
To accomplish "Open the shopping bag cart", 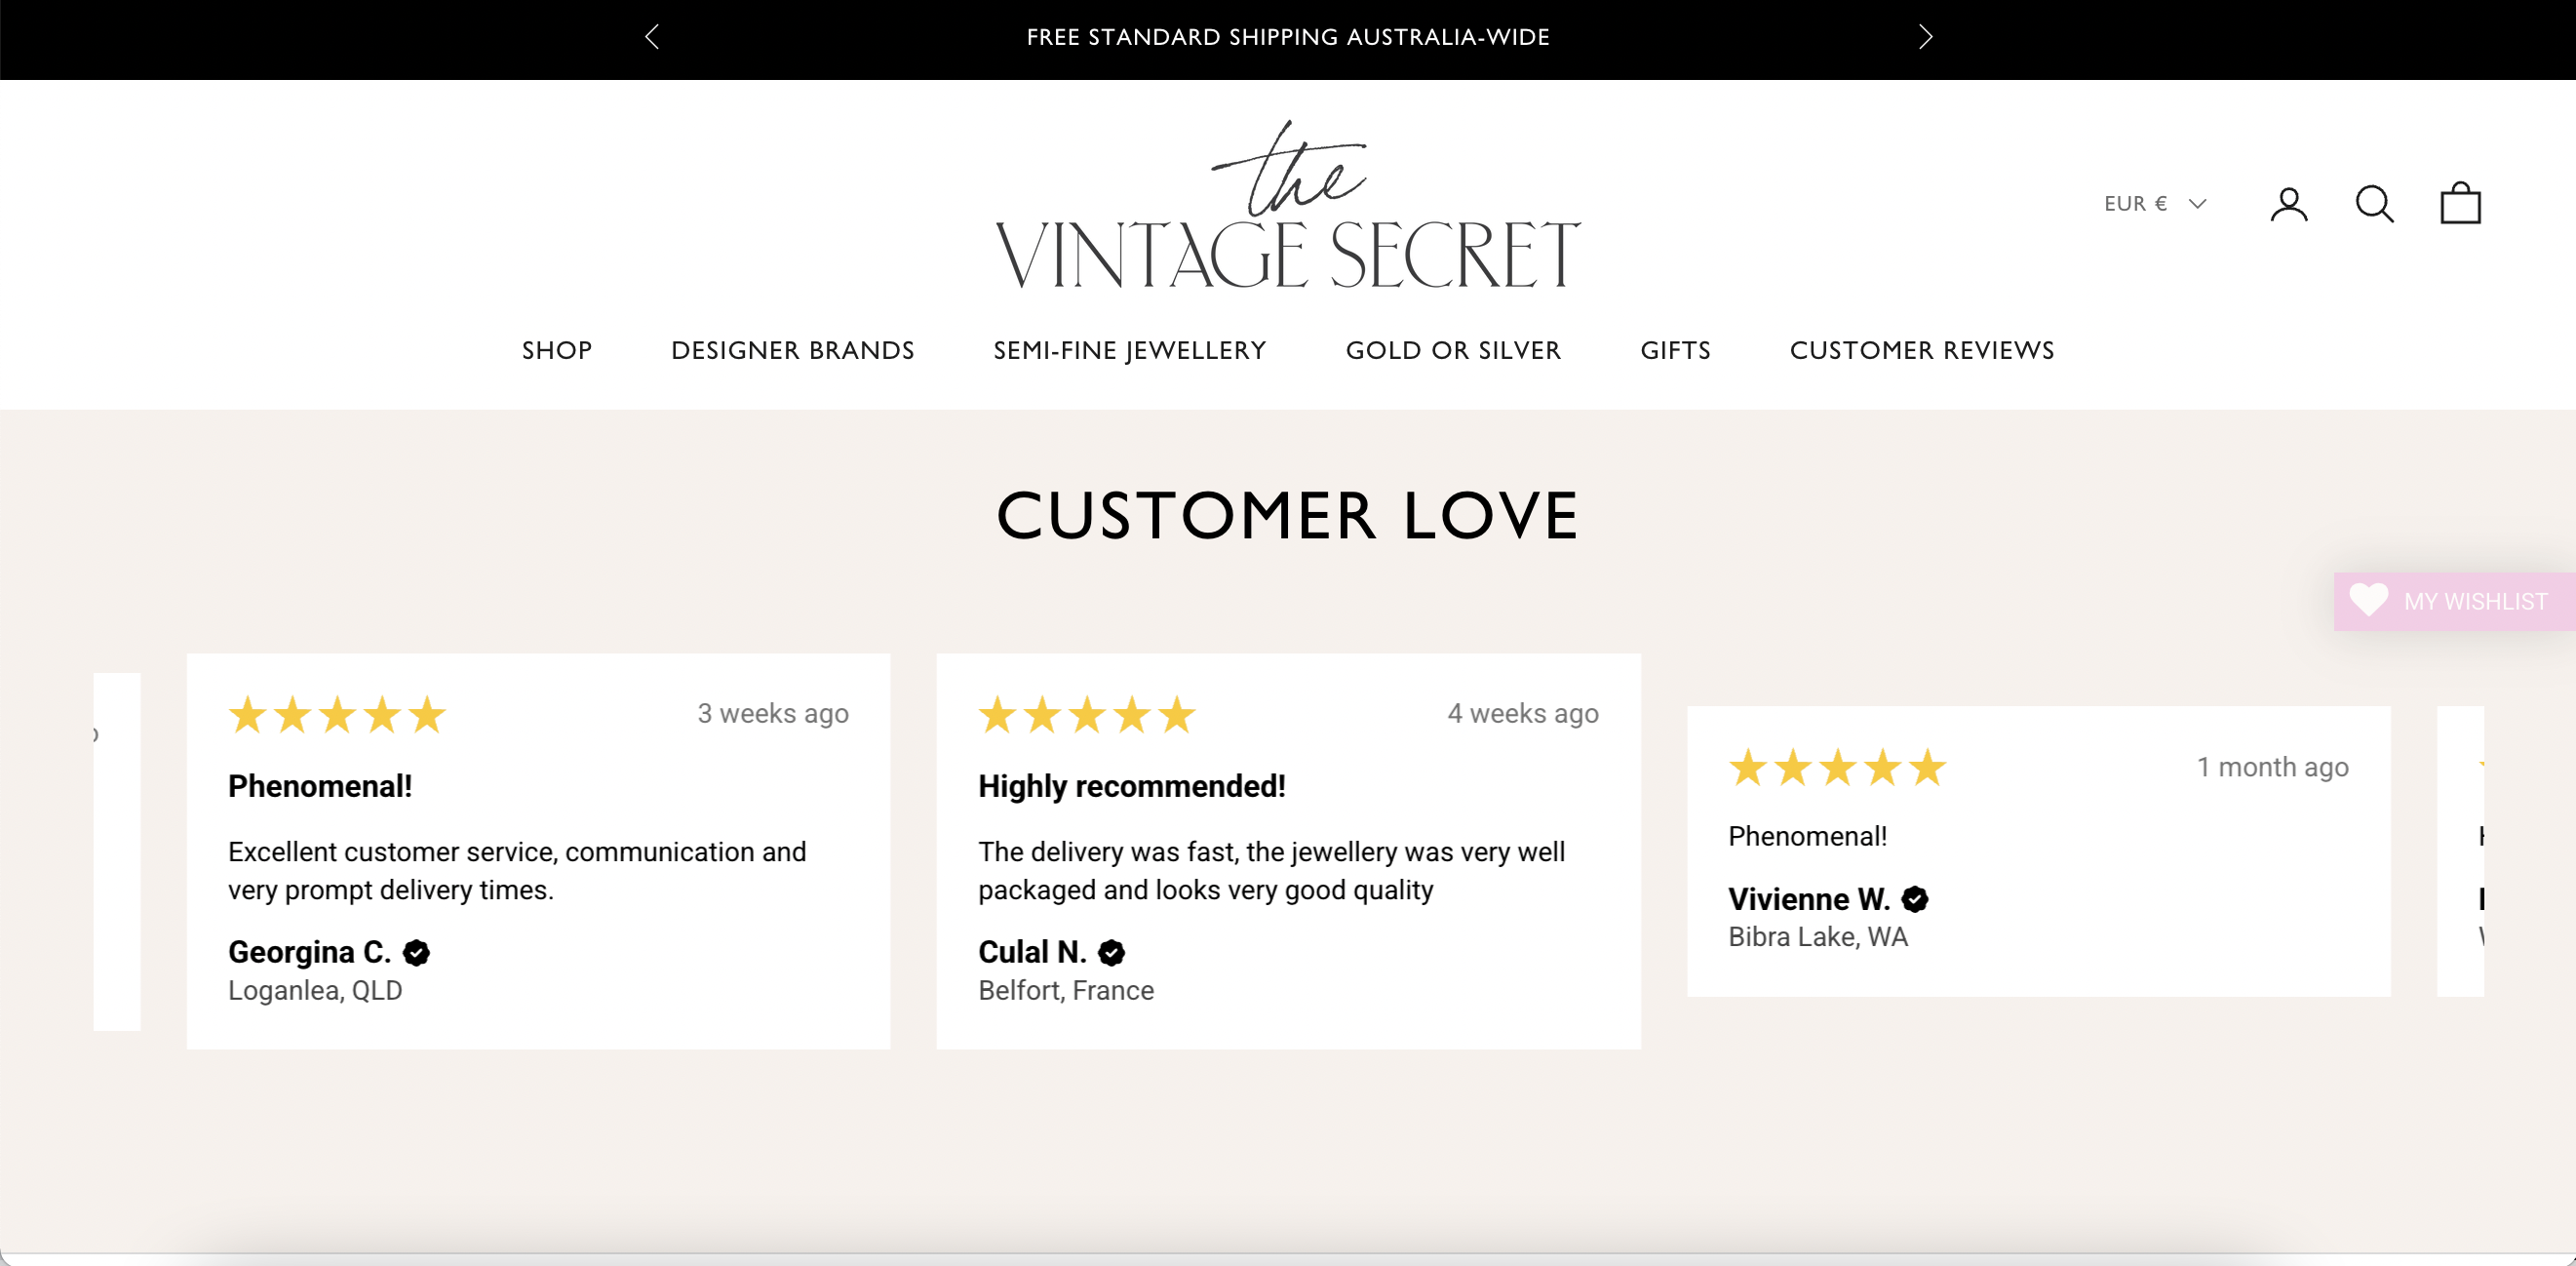I will click(2460, 204).
